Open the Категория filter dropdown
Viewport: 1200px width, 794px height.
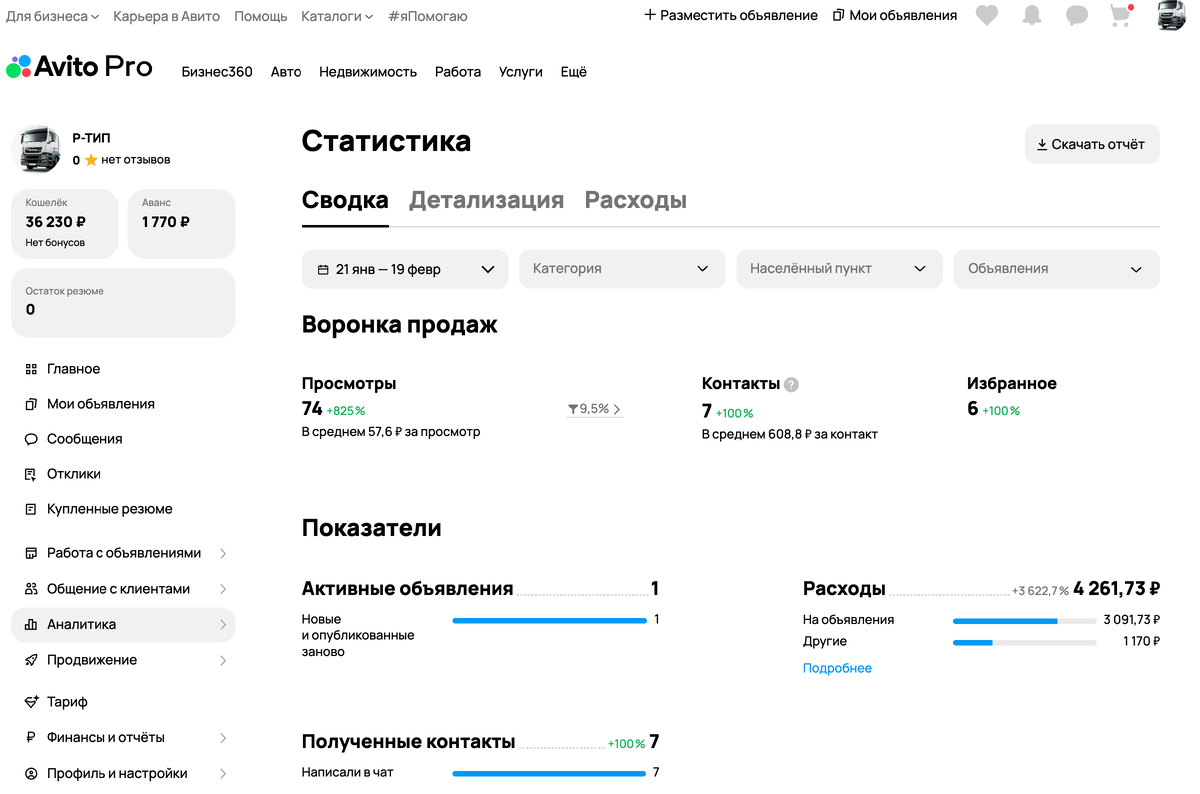pos(622,269)
